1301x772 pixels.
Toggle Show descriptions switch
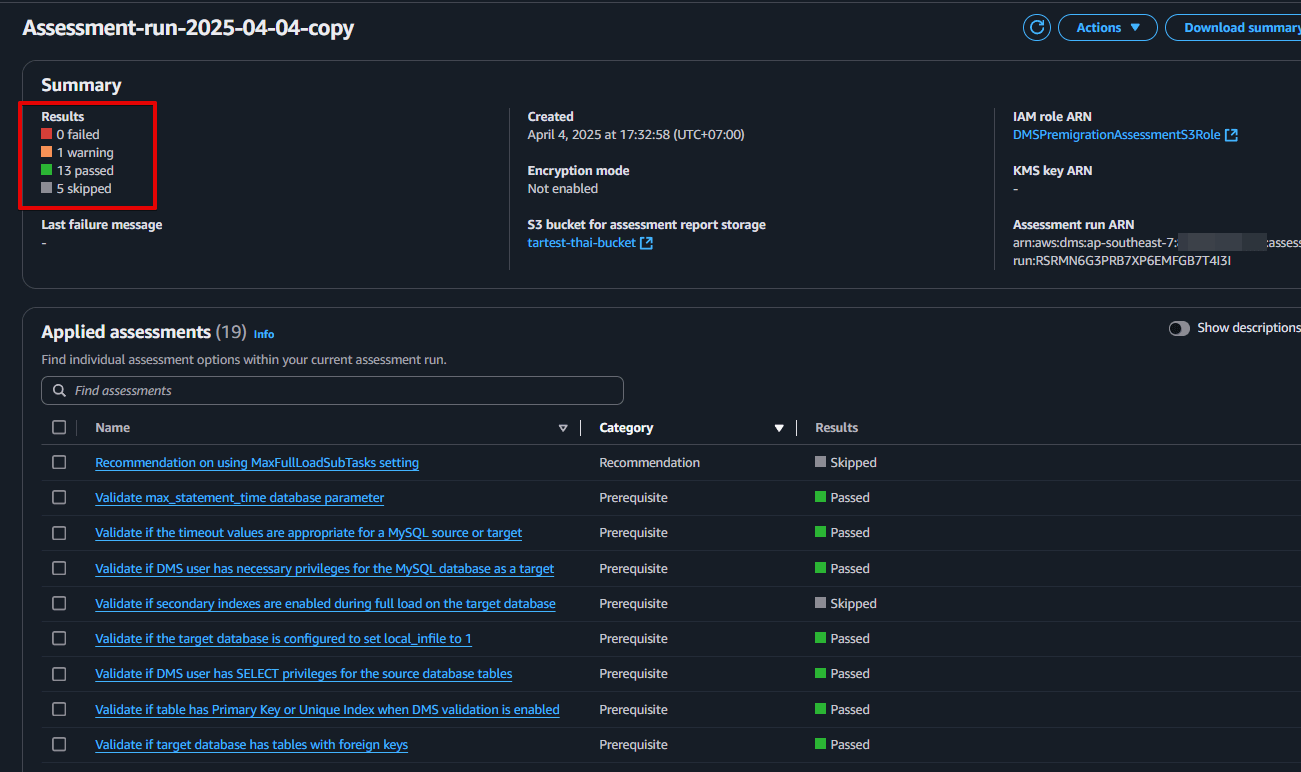click(1179, 328)
